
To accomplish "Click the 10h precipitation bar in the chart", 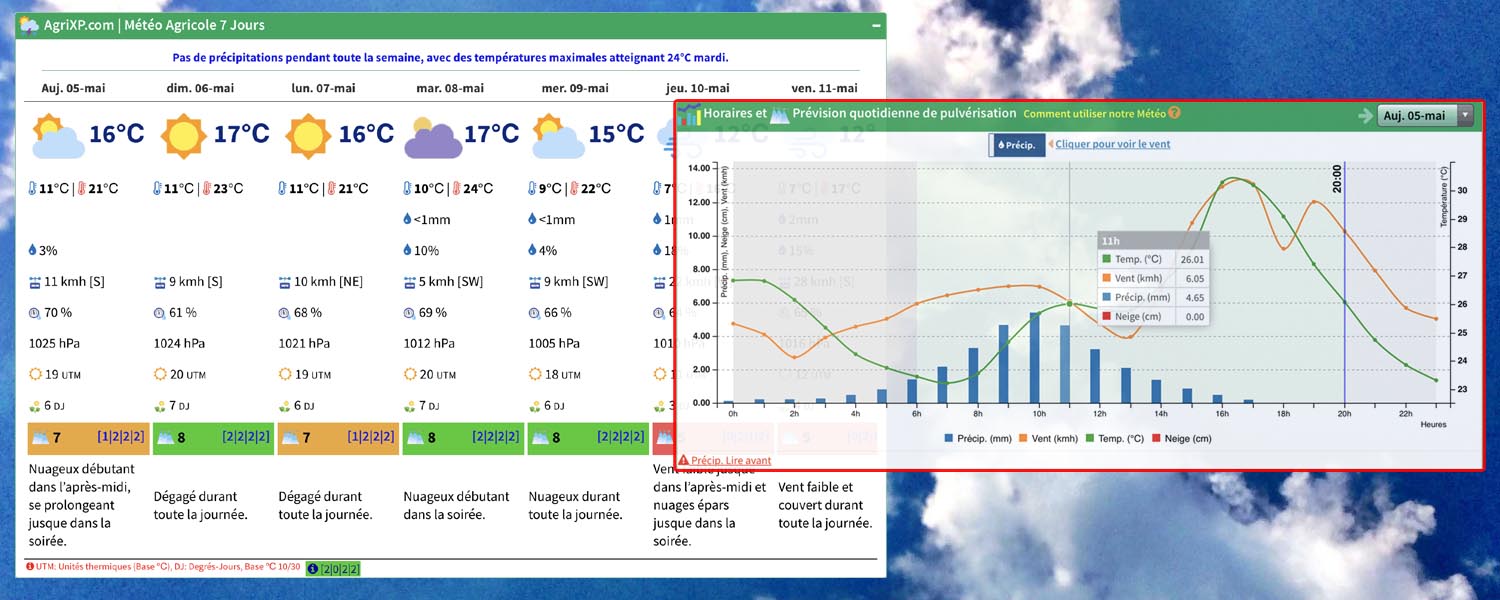I will (x=1035, y=358).
